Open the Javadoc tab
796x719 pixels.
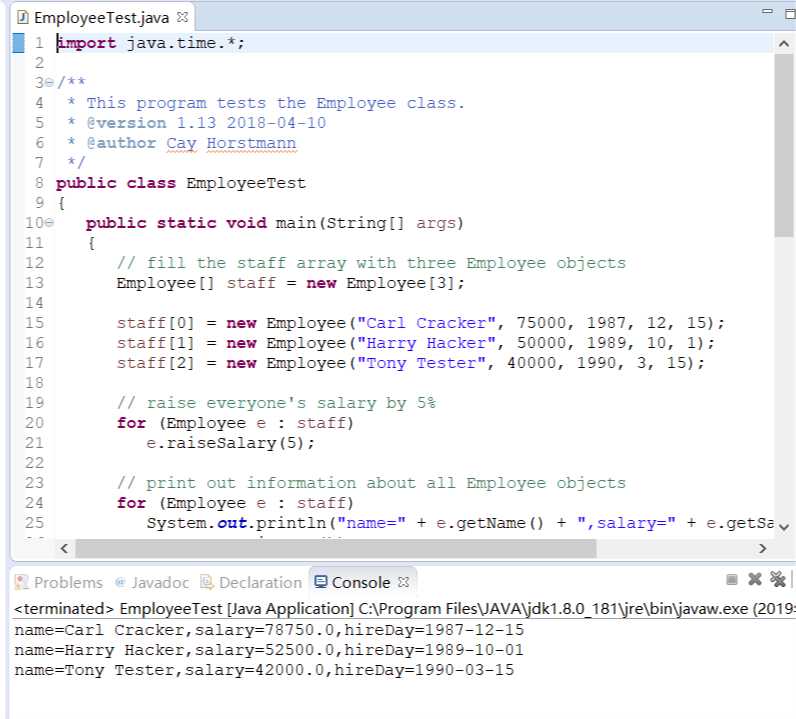point(152,582)
